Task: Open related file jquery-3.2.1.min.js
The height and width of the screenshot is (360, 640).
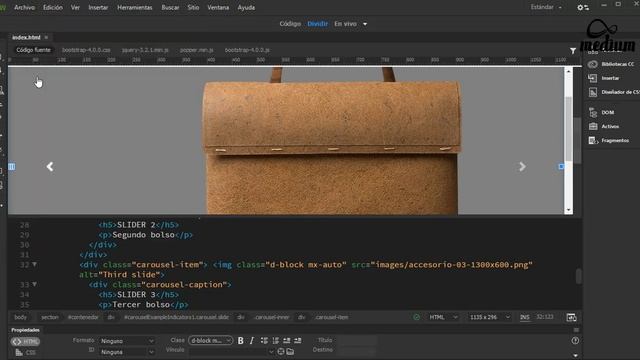Action: (145, 50)
